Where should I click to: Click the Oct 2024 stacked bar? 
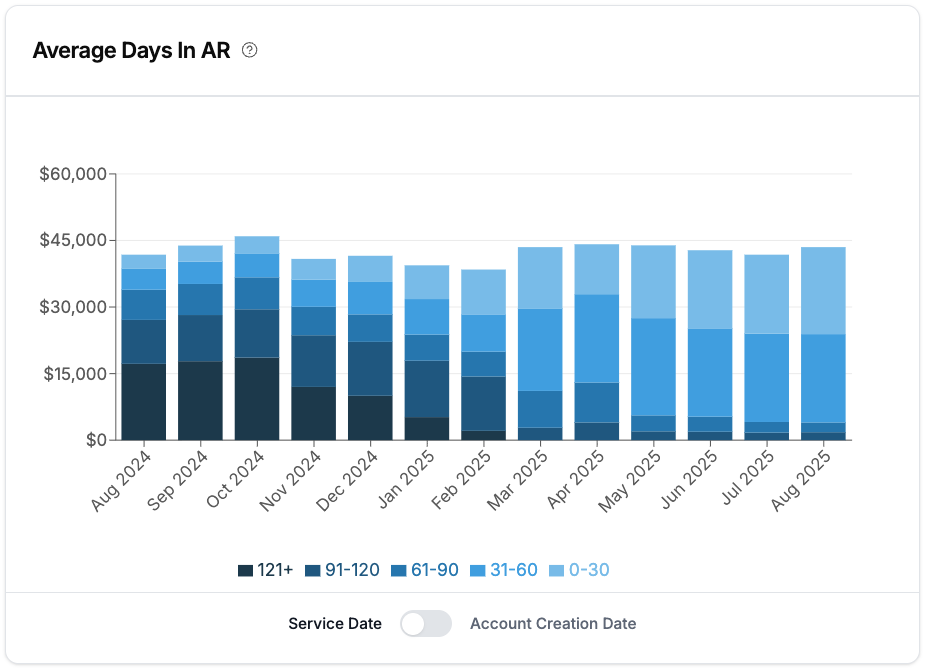[257, 340]
